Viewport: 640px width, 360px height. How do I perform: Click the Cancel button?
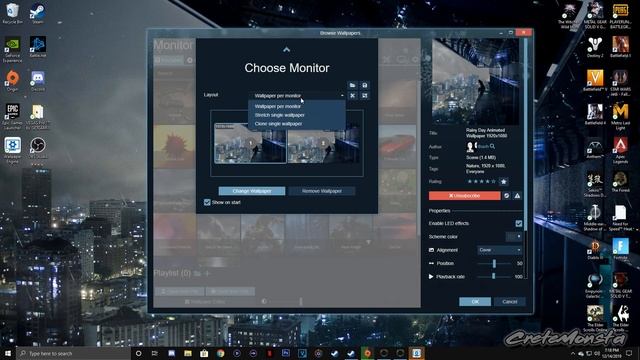point(510,302)
